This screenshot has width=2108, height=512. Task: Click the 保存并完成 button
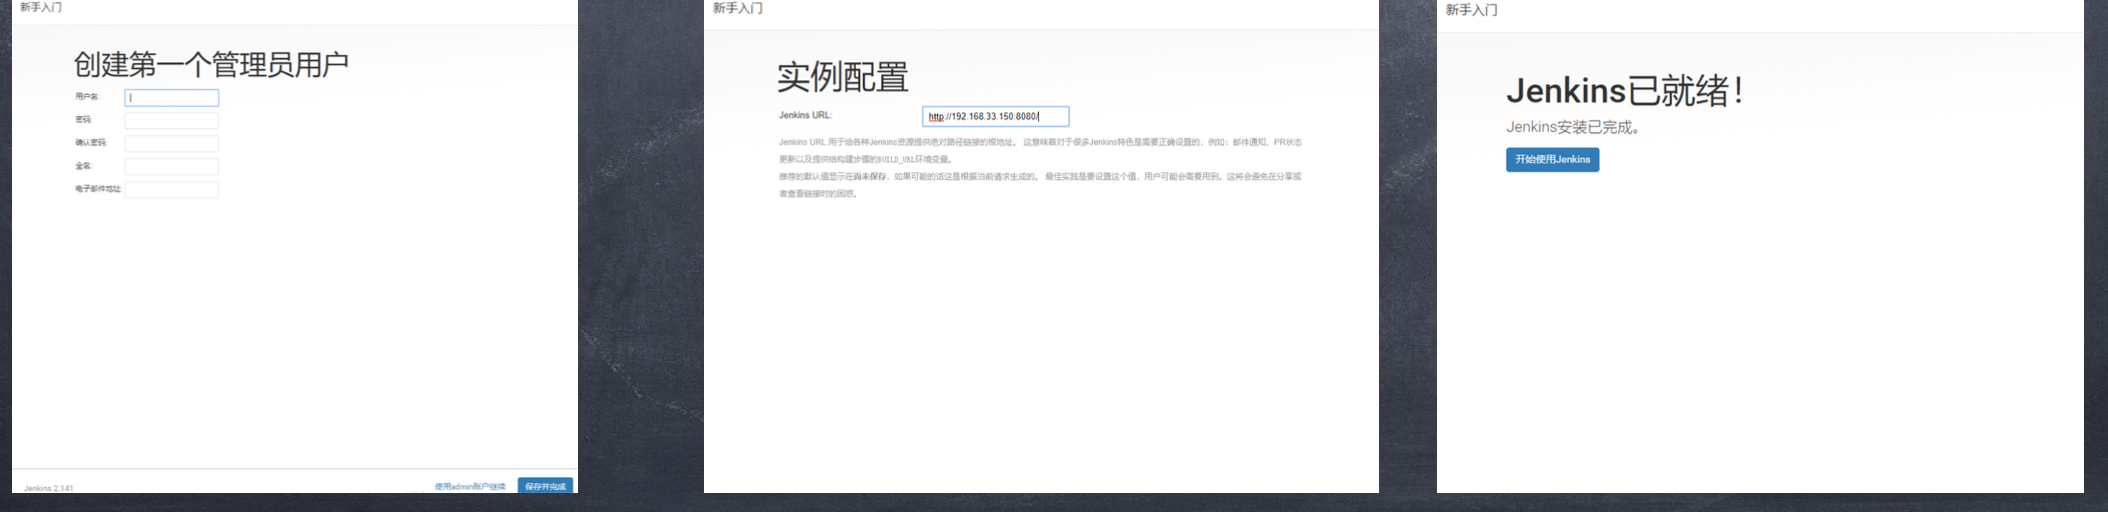pos(545,486)
